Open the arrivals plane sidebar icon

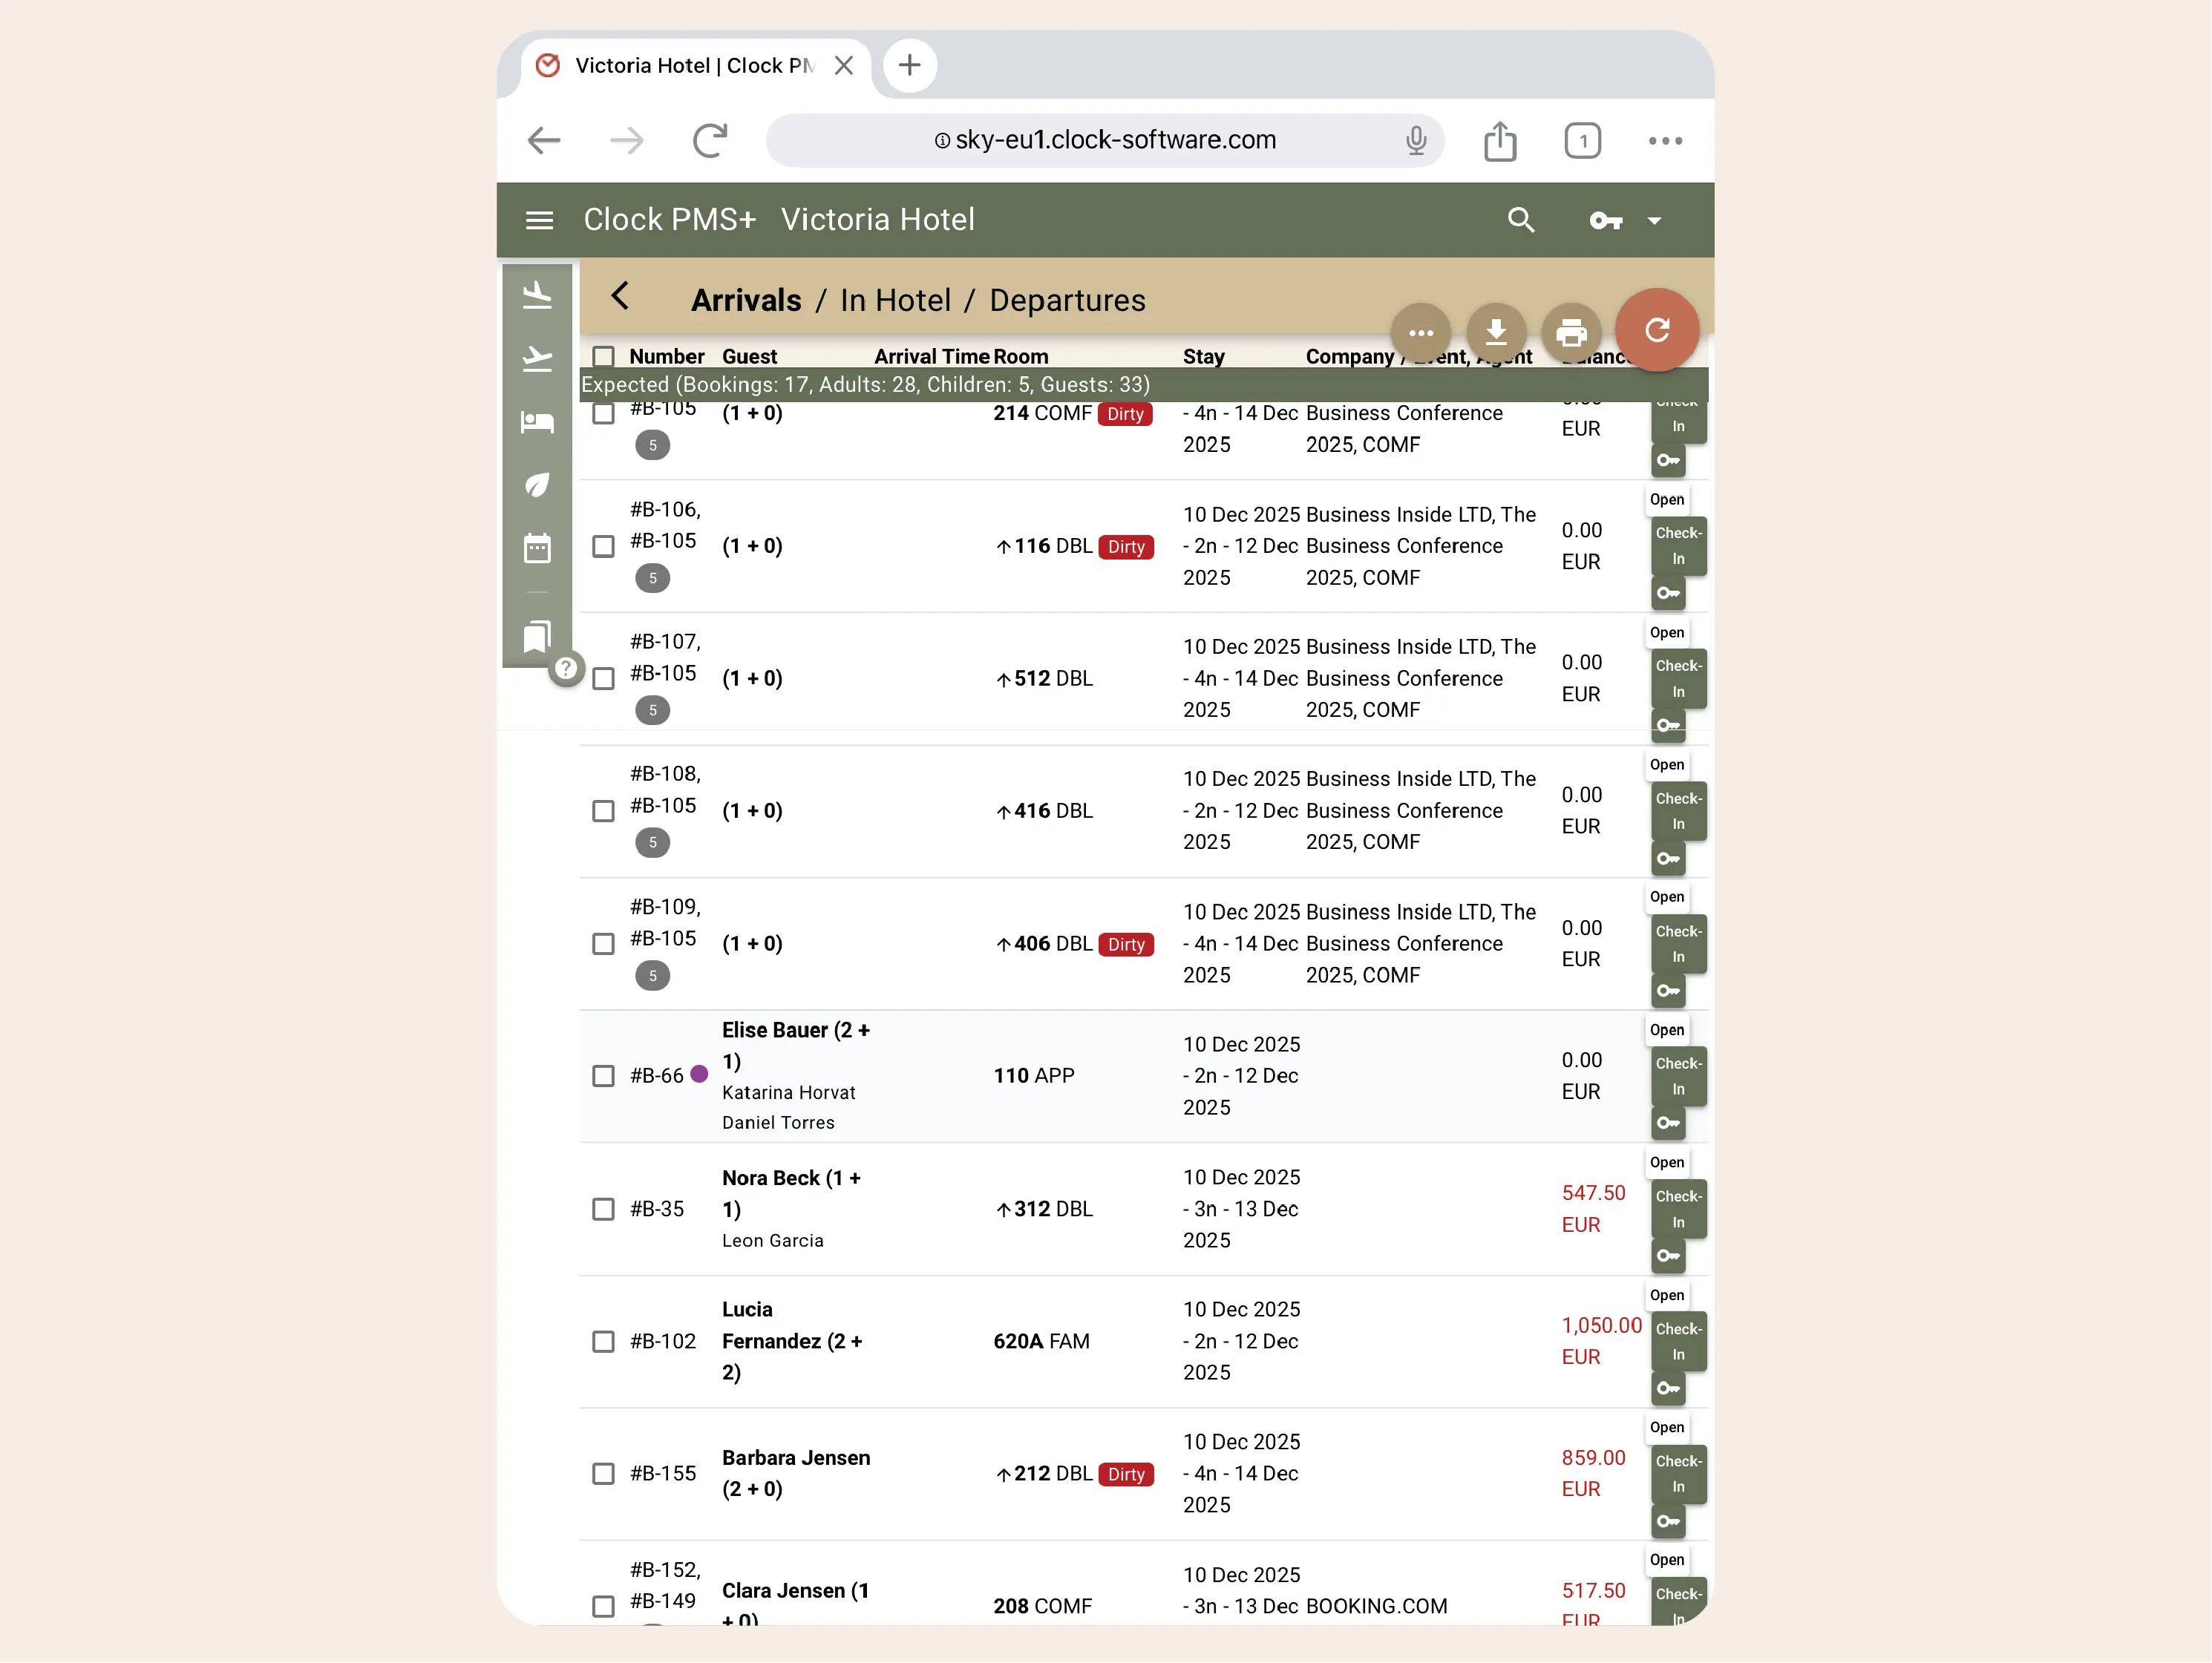click(x=537, y=294)
